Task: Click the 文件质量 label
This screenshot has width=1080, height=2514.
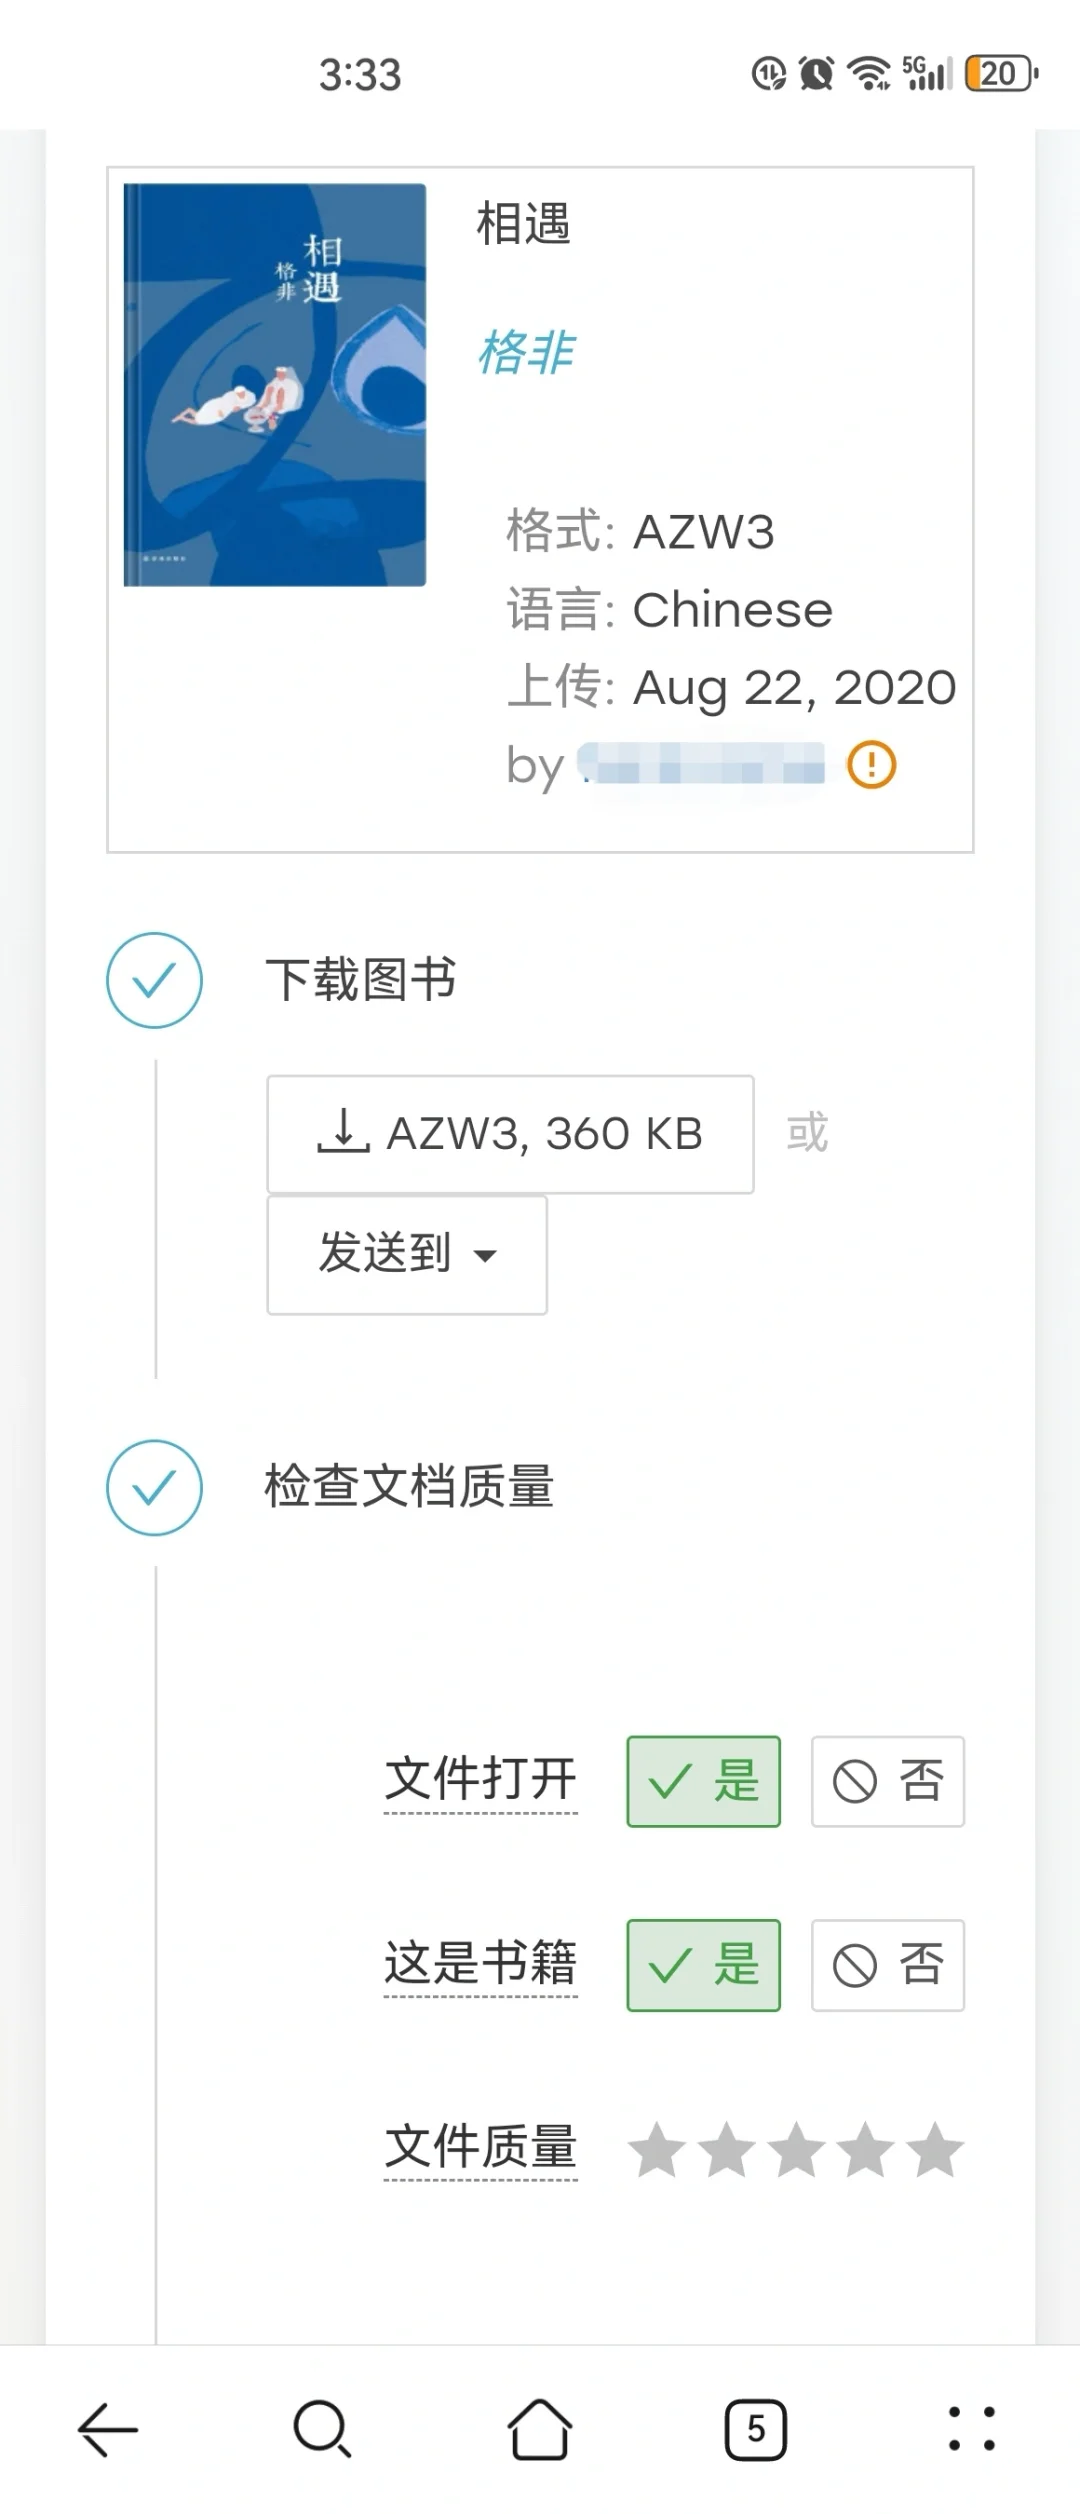Action: pyautogui.click(x=481, y=2148)
